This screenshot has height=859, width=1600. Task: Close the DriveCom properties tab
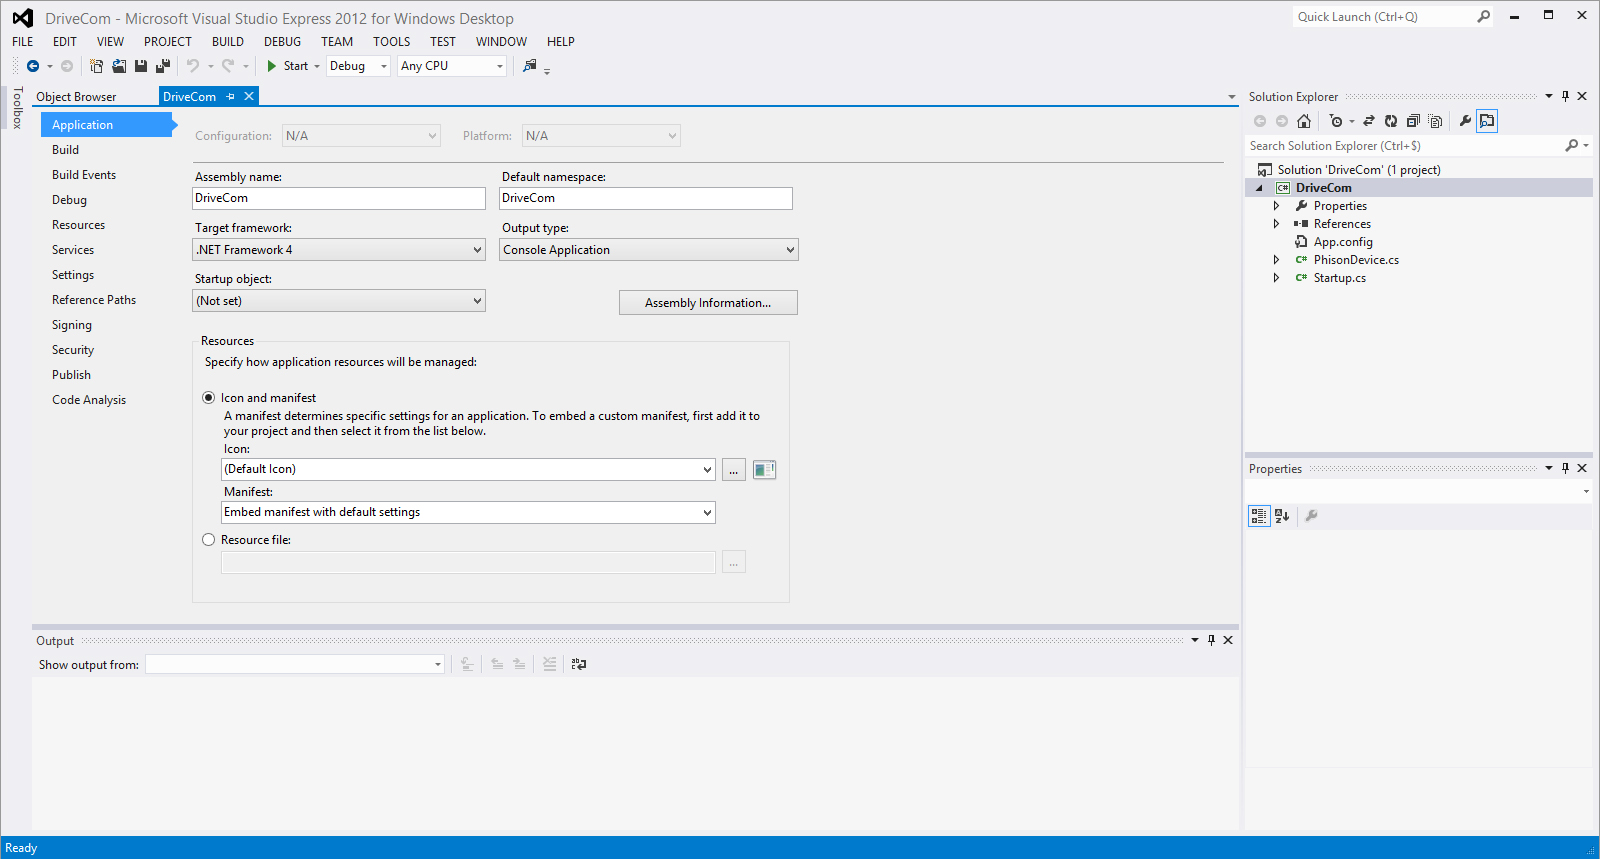point(249,97)
